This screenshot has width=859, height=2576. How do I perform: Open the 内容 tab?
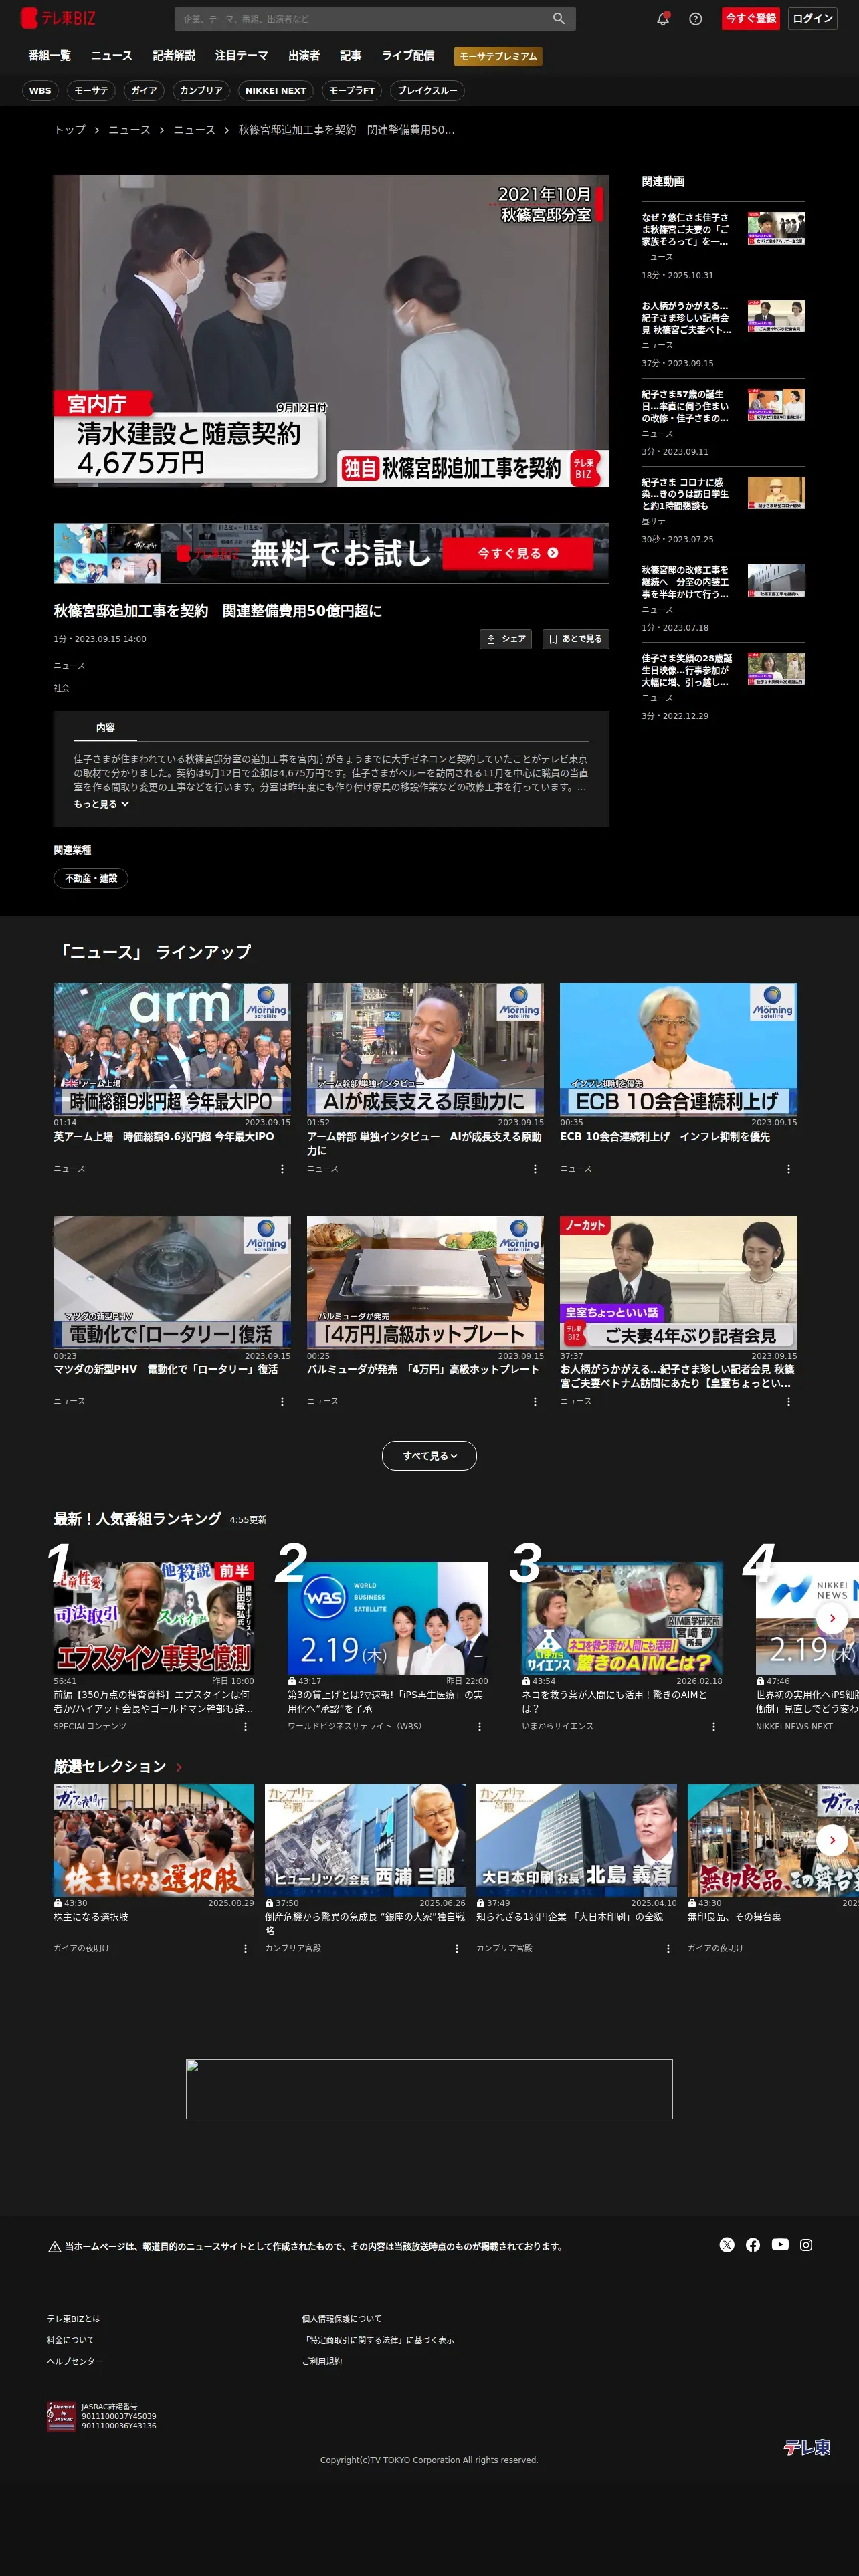[x=105, y=727]
